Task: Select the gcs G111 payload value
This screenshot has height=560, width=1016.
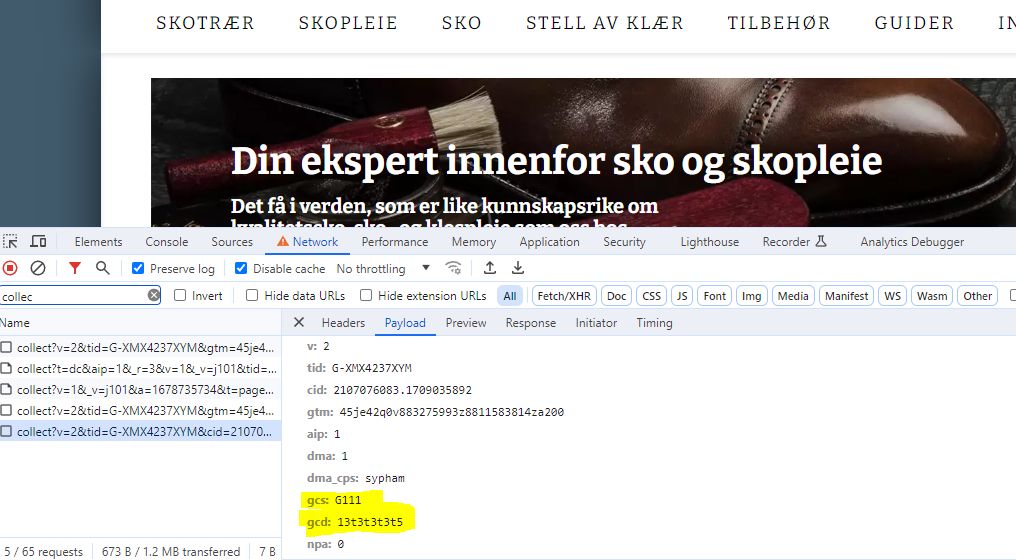Action: tap(348, 500)
